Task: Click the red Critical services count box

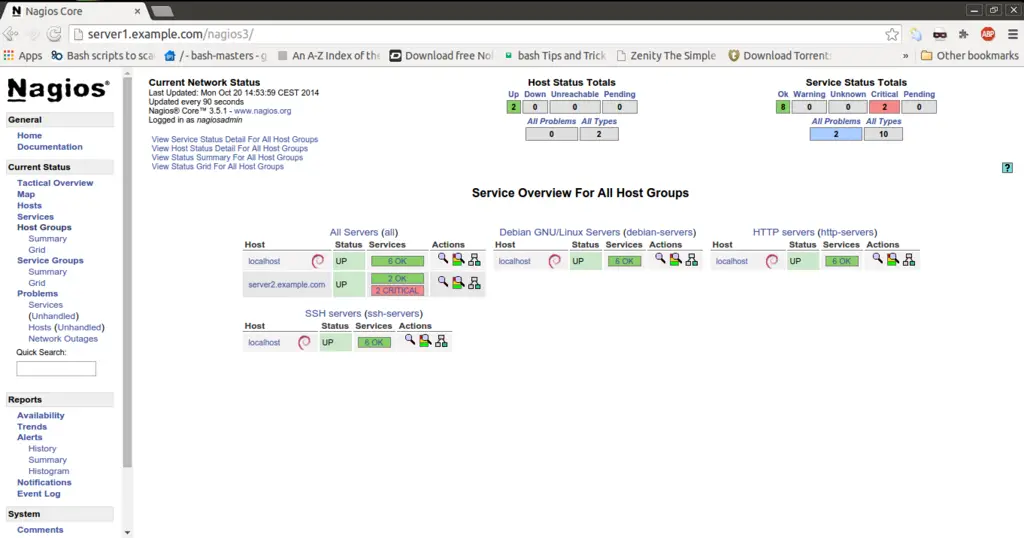Action: pos(884,107)
